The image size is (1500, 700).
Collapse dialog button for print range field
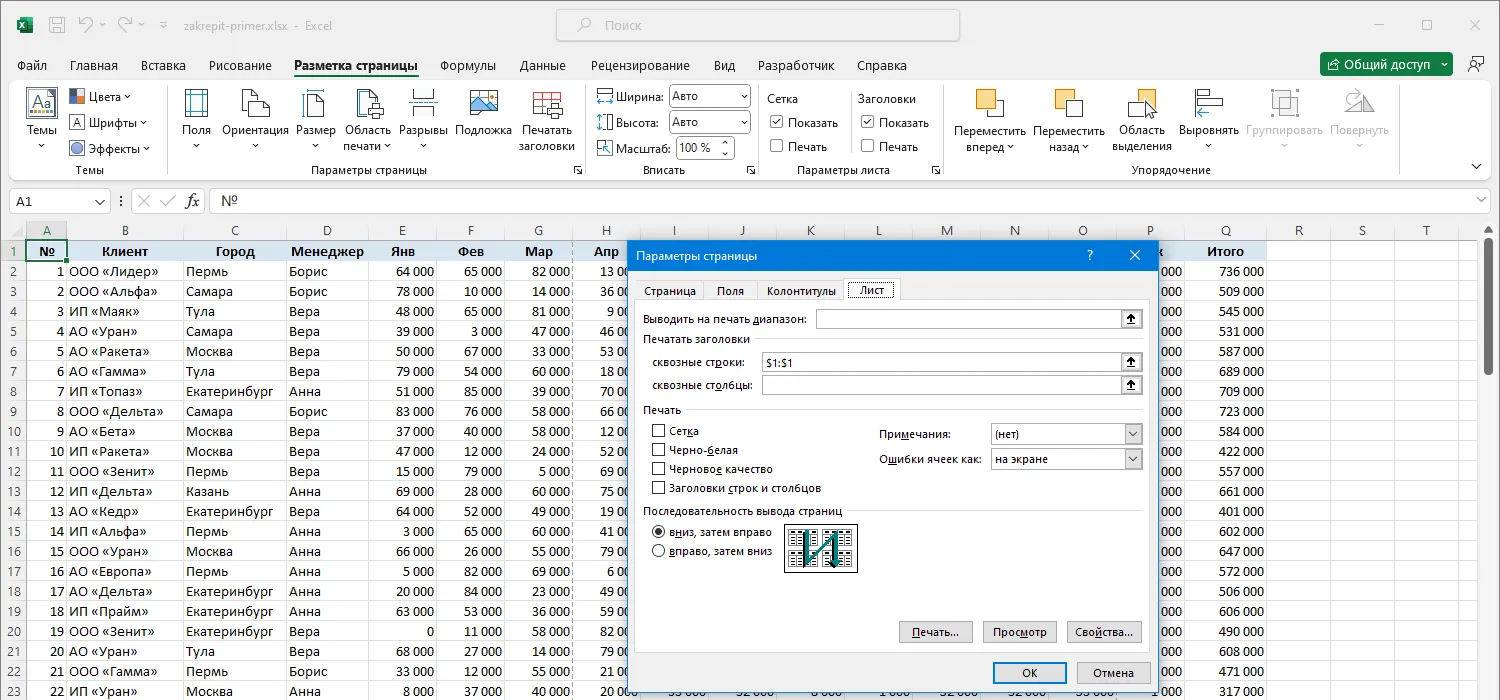pos(1131,319)
